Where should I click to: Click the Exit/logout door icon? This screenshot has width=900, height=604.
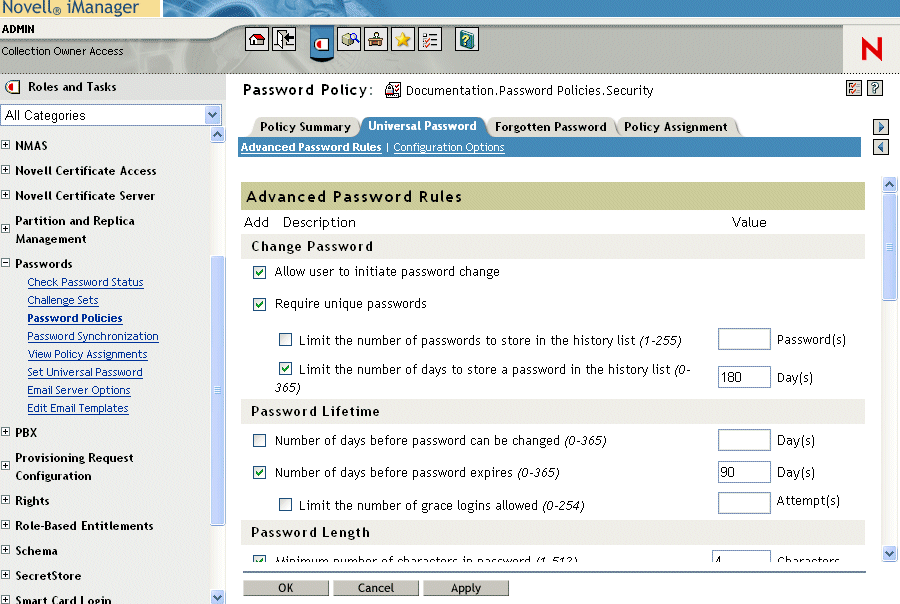(284, 40)
